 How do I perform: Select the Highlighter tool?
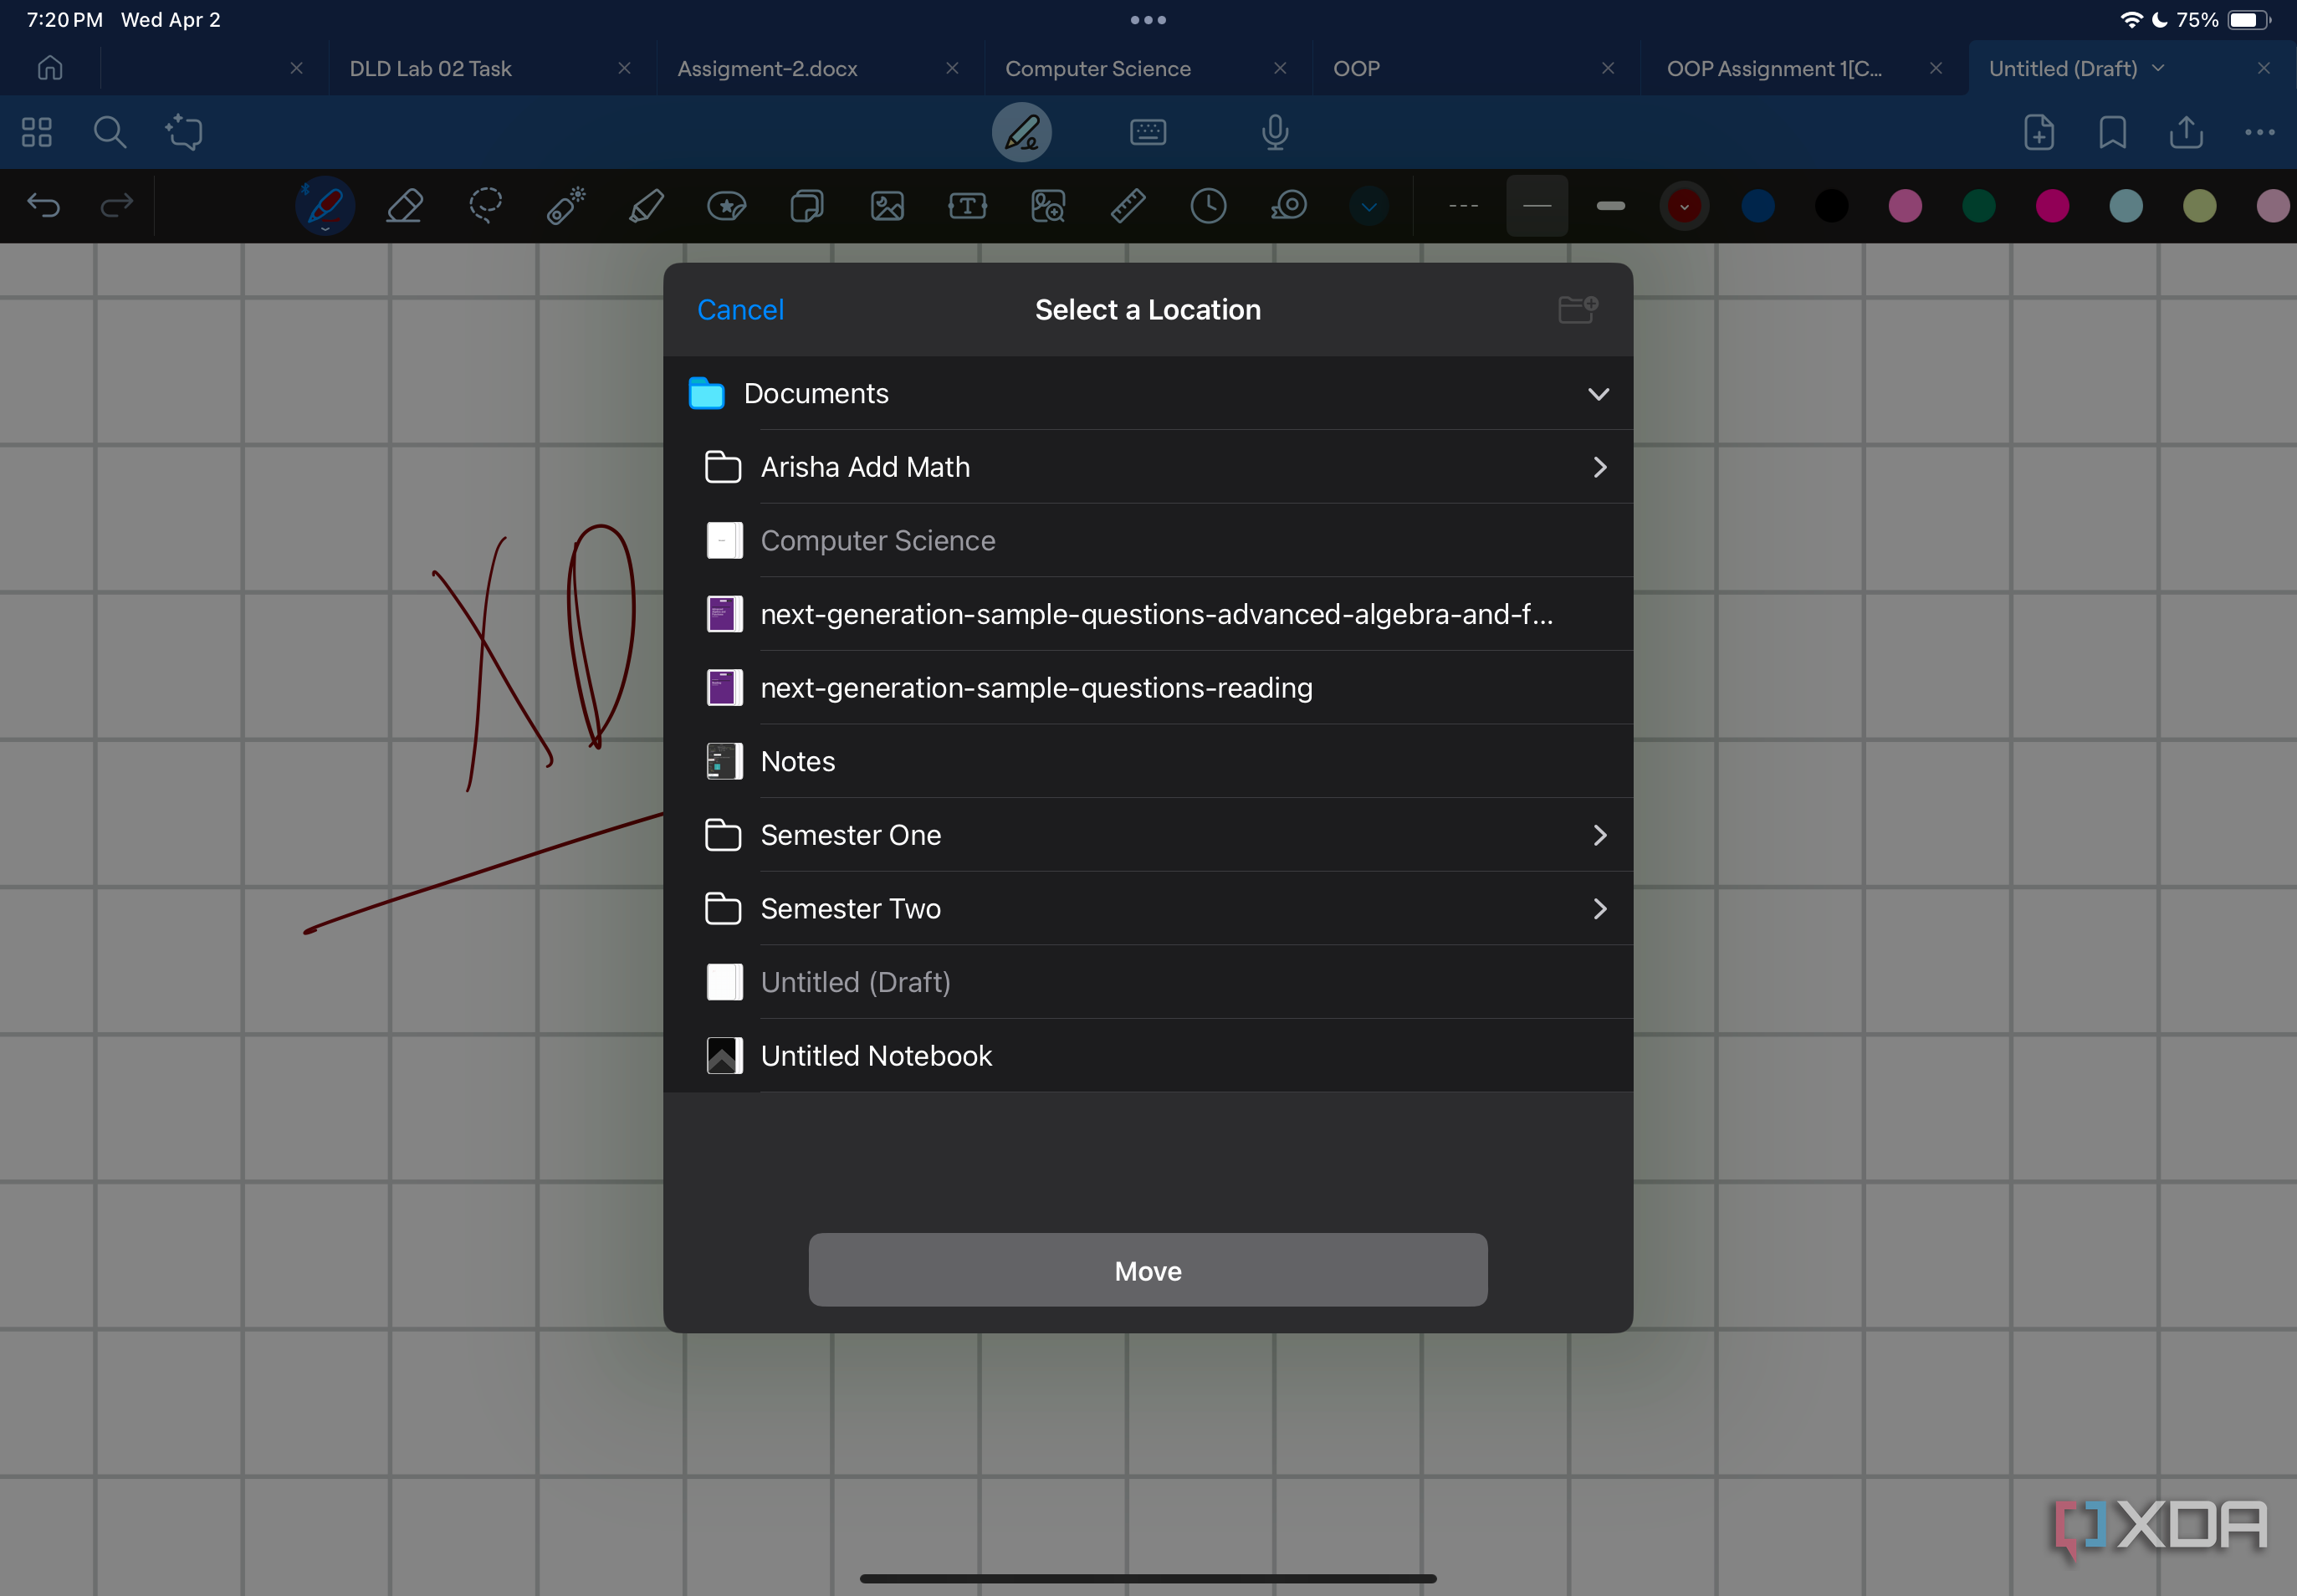click(x=646, y=206)
